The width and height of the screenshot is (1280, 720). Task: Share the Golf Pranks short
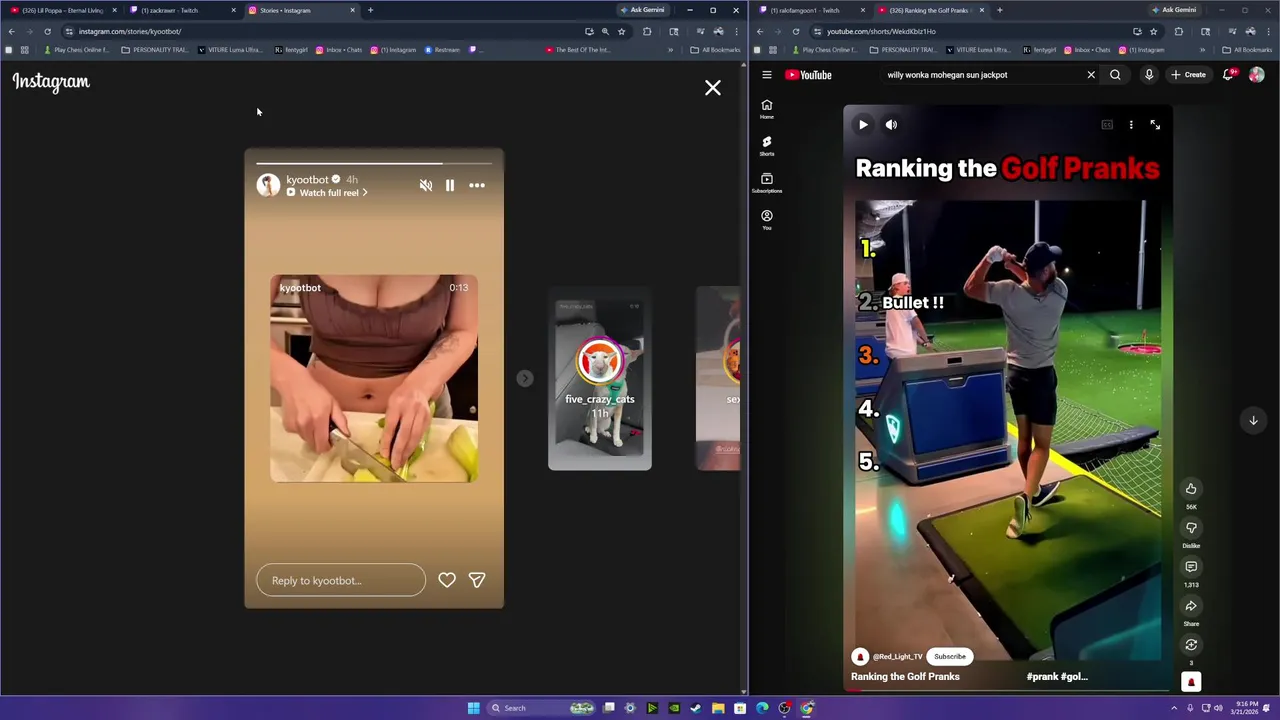(x=1191, y=606)
